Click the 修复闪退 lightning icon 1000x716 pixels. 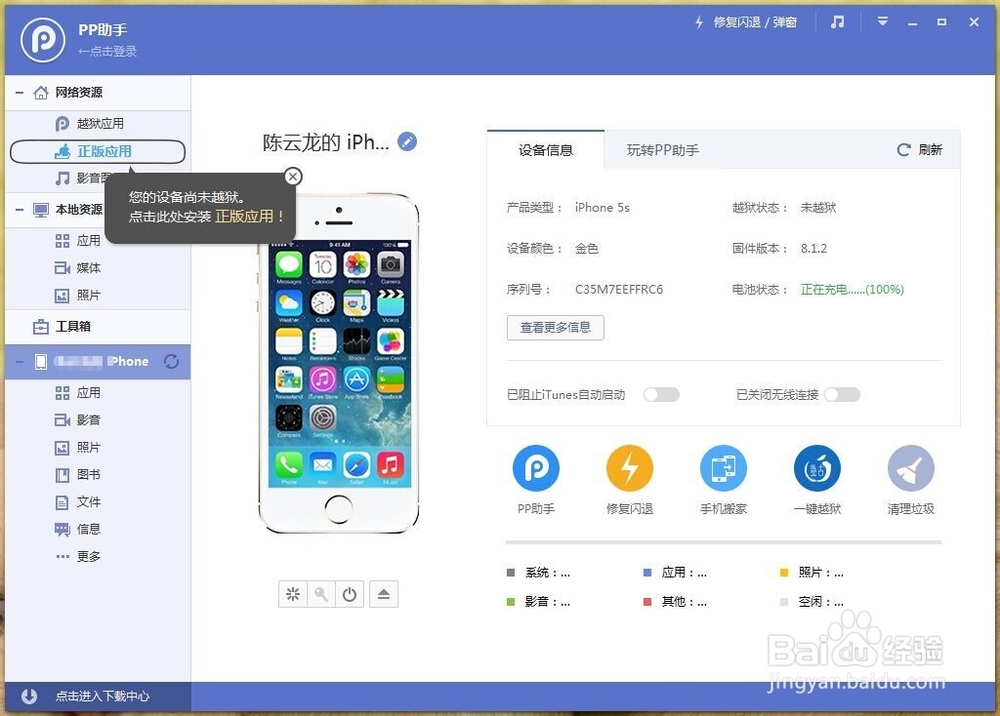pyautogui.click(x=629, y=469)
